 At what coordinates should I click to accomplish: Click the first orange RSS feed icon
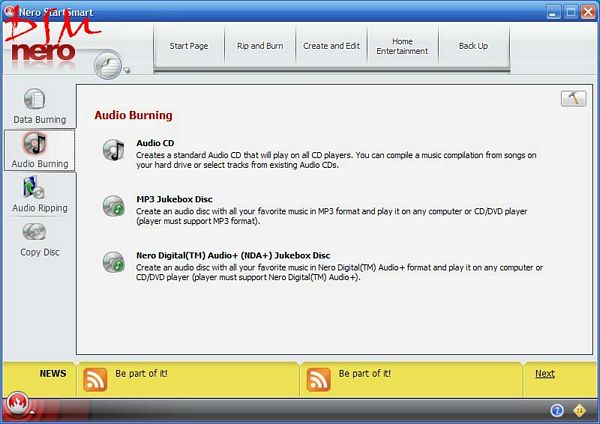[x=96, y=379]
